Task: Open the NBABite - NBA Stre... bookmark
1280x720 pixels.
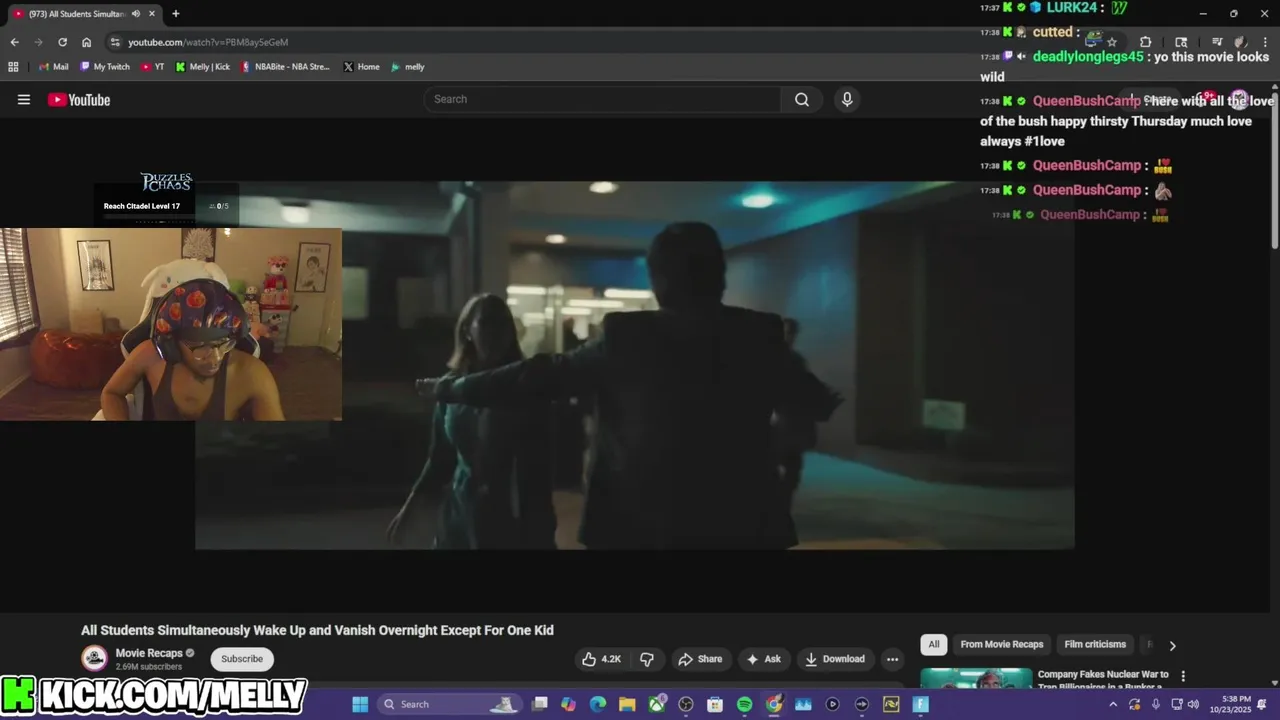Action: point(285,67)
